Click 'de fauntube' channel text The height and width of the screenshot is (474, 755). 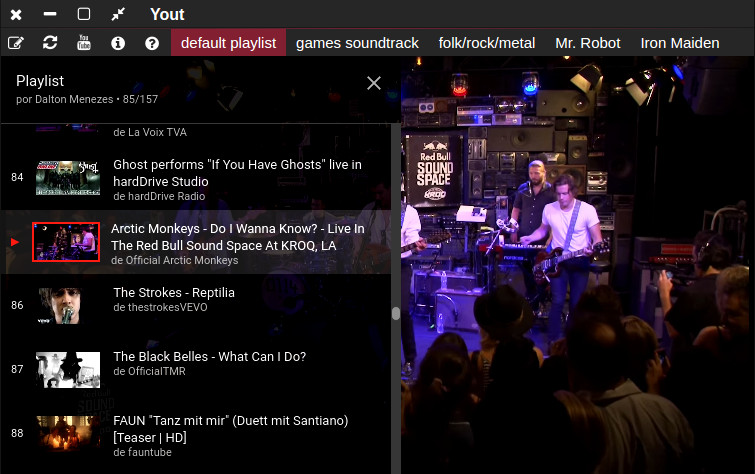point(142,452)
